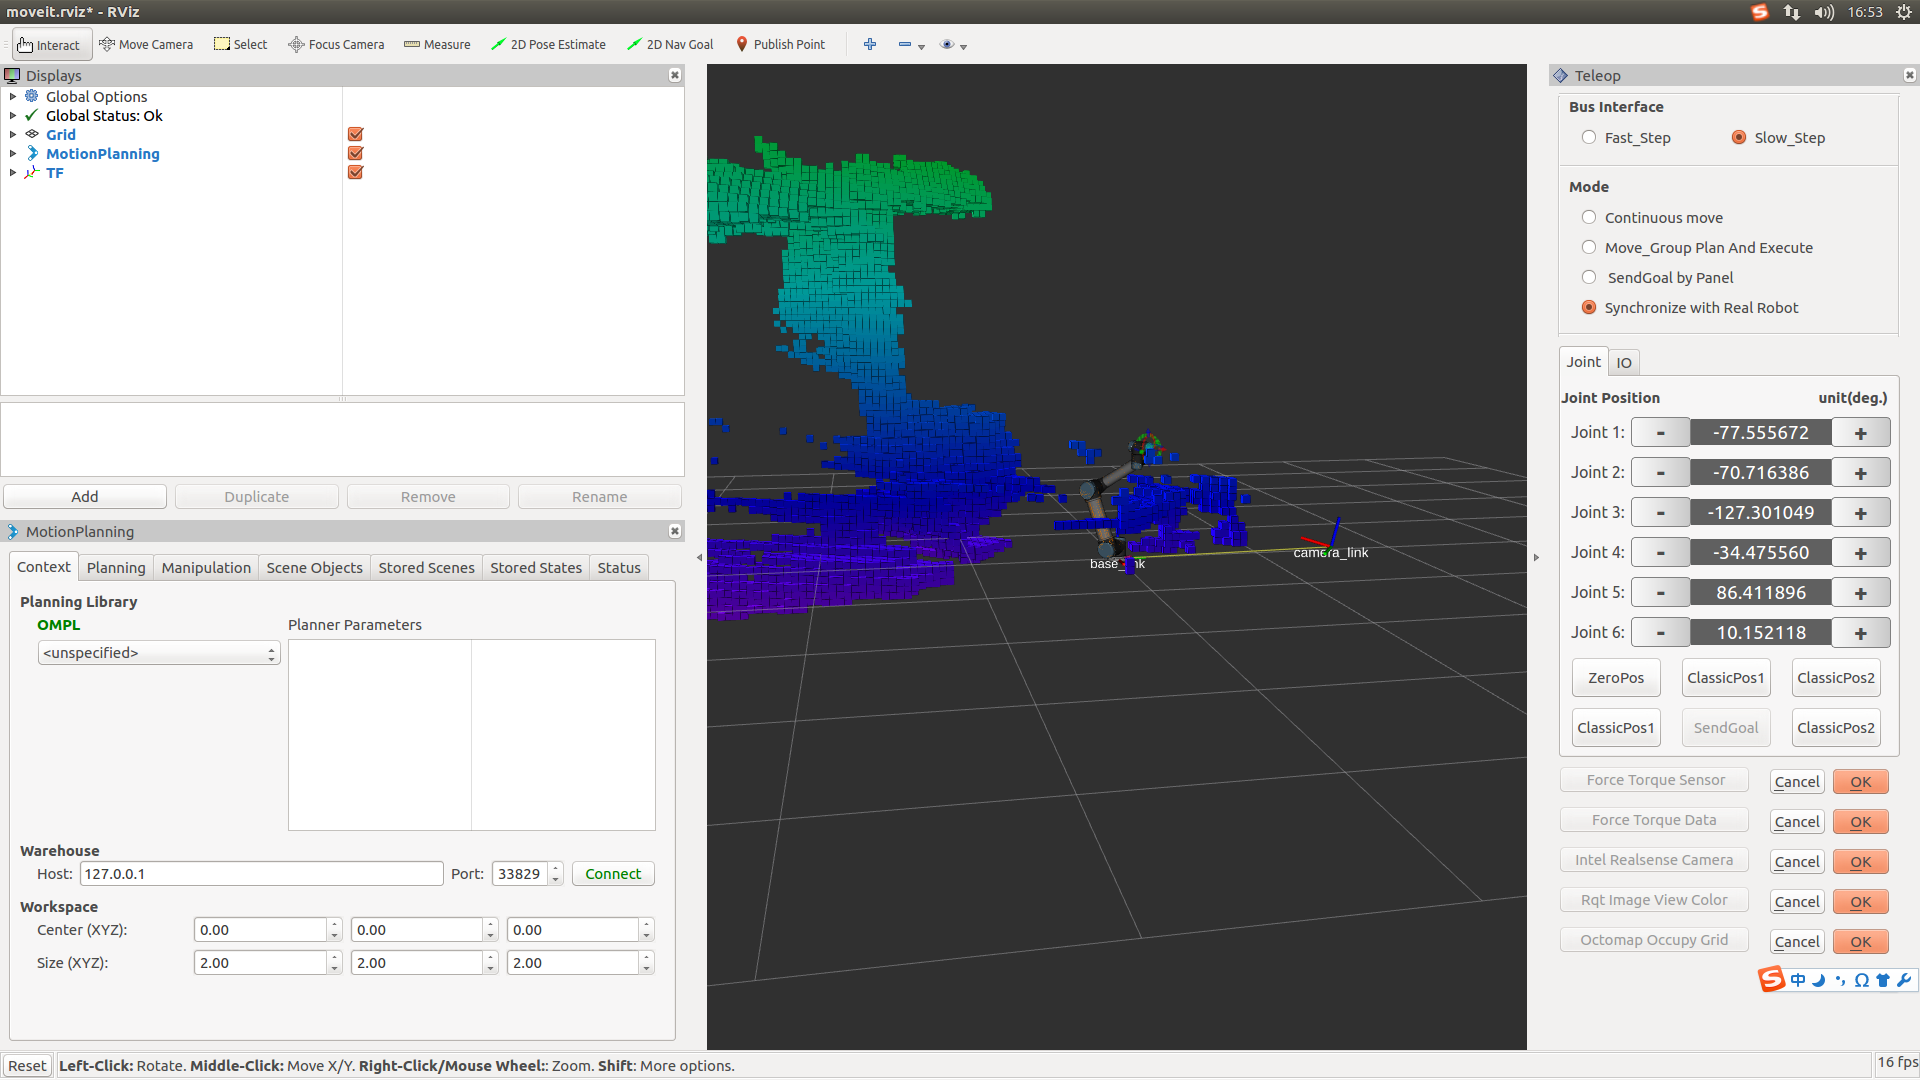Image resolution: width=1920 pixels, height=1080 pixels.
Task: Open the IO tab in Teleop
Action: coord(1624,362)
